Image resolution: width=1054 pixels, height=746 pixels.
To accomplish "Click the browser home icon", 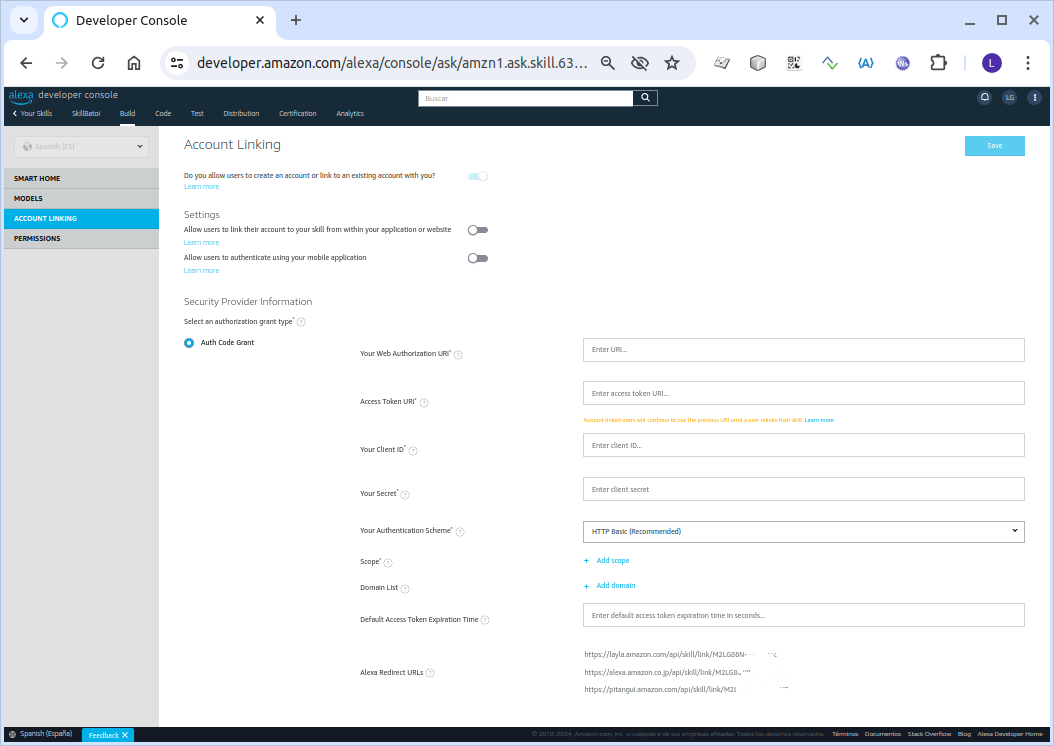I will (x=134, y=63).
